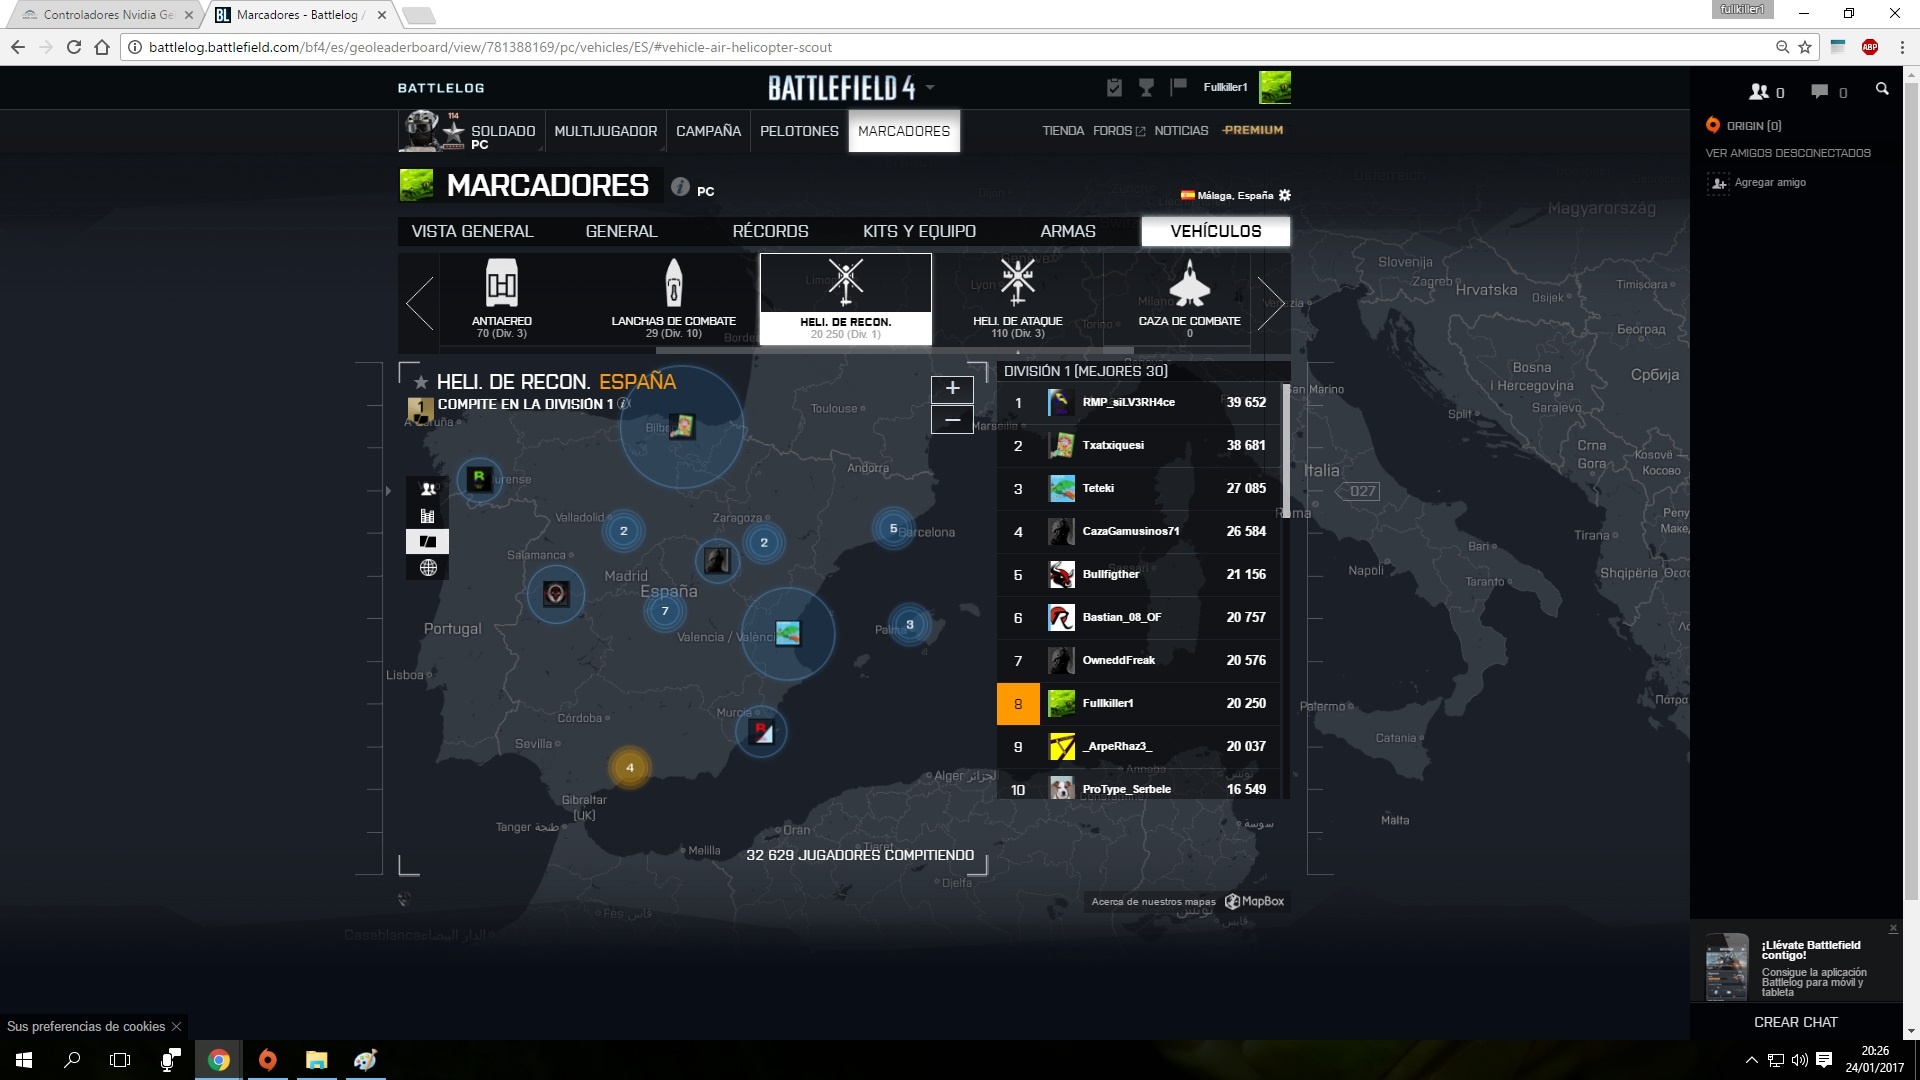1920x1080 pixels.
Task: Go to the Multijugador menu
Action: click(605, 131)
